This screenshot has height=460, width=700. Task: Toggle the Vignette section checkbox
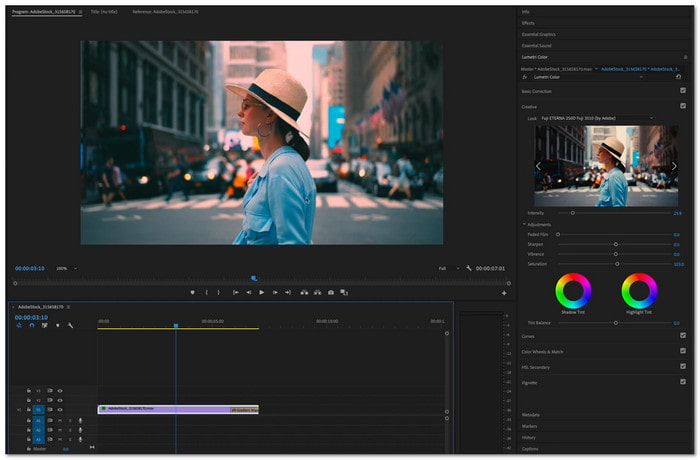683,382
